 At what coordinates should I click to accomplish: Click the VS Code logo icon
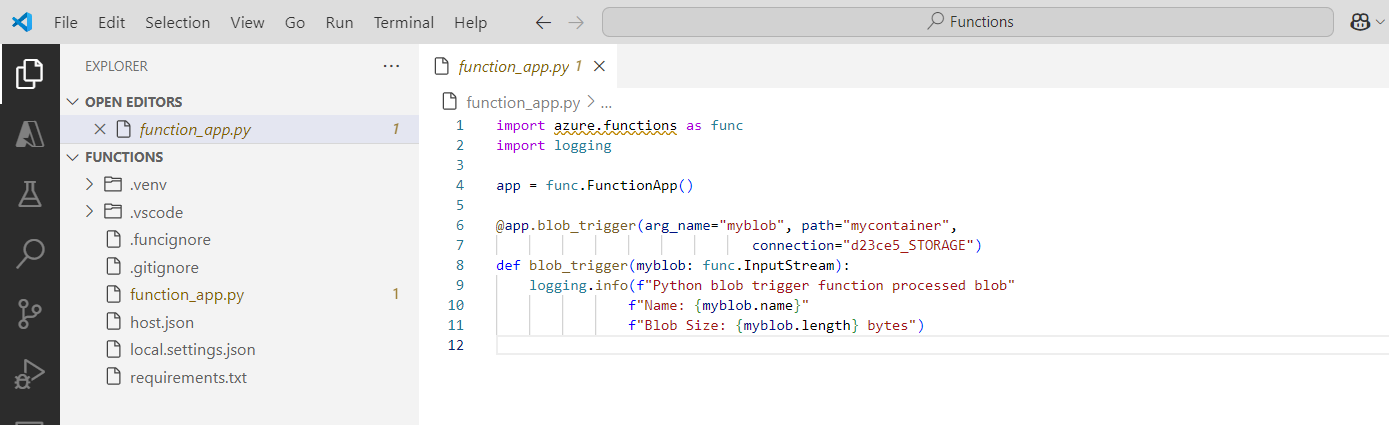[21, 22]
